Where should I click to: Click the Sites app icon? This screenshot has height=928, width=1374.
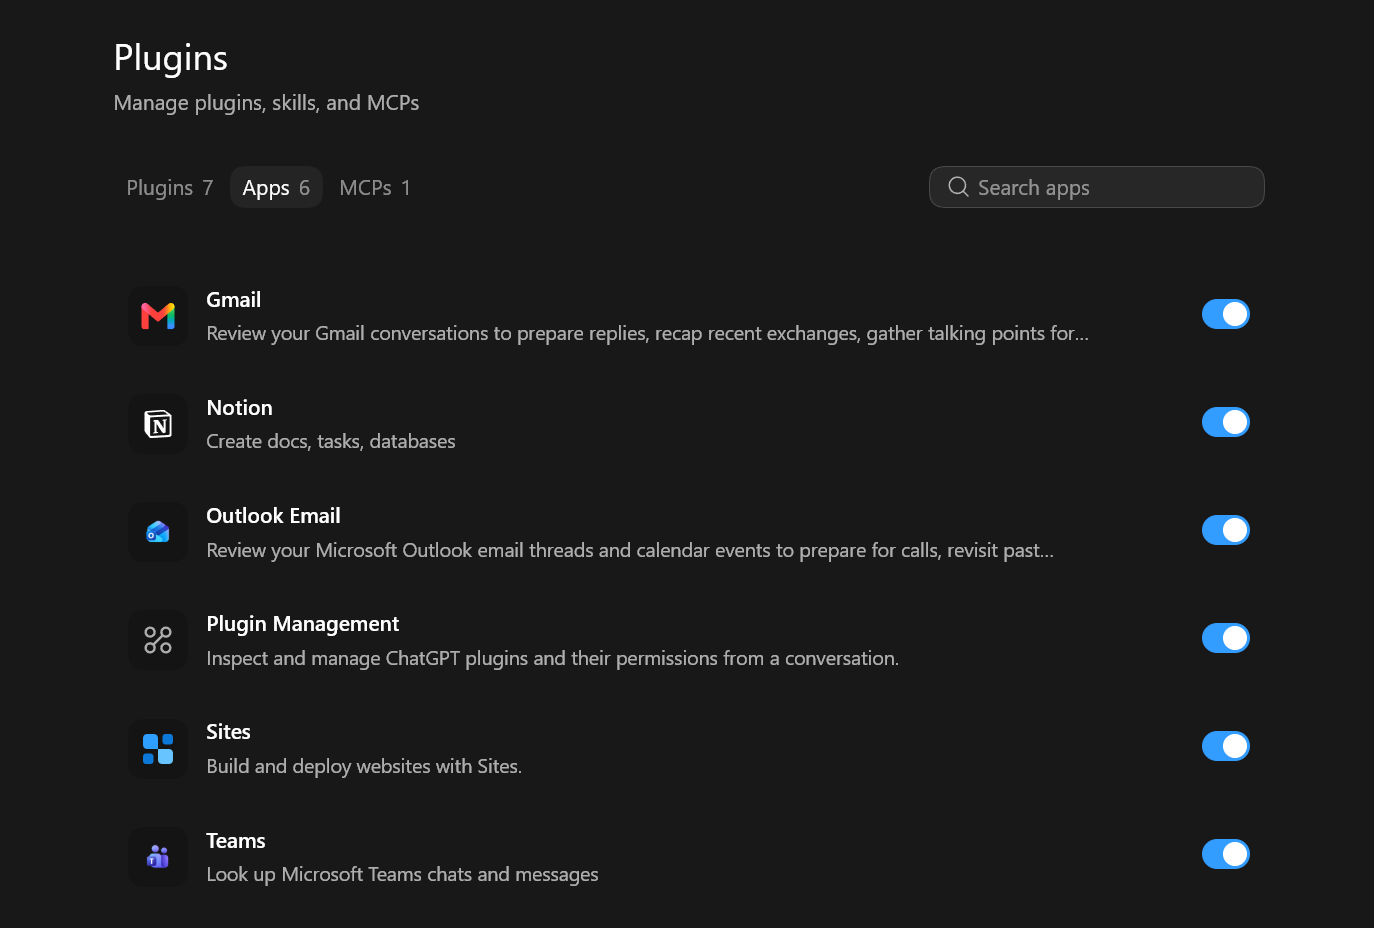(158, 749)
